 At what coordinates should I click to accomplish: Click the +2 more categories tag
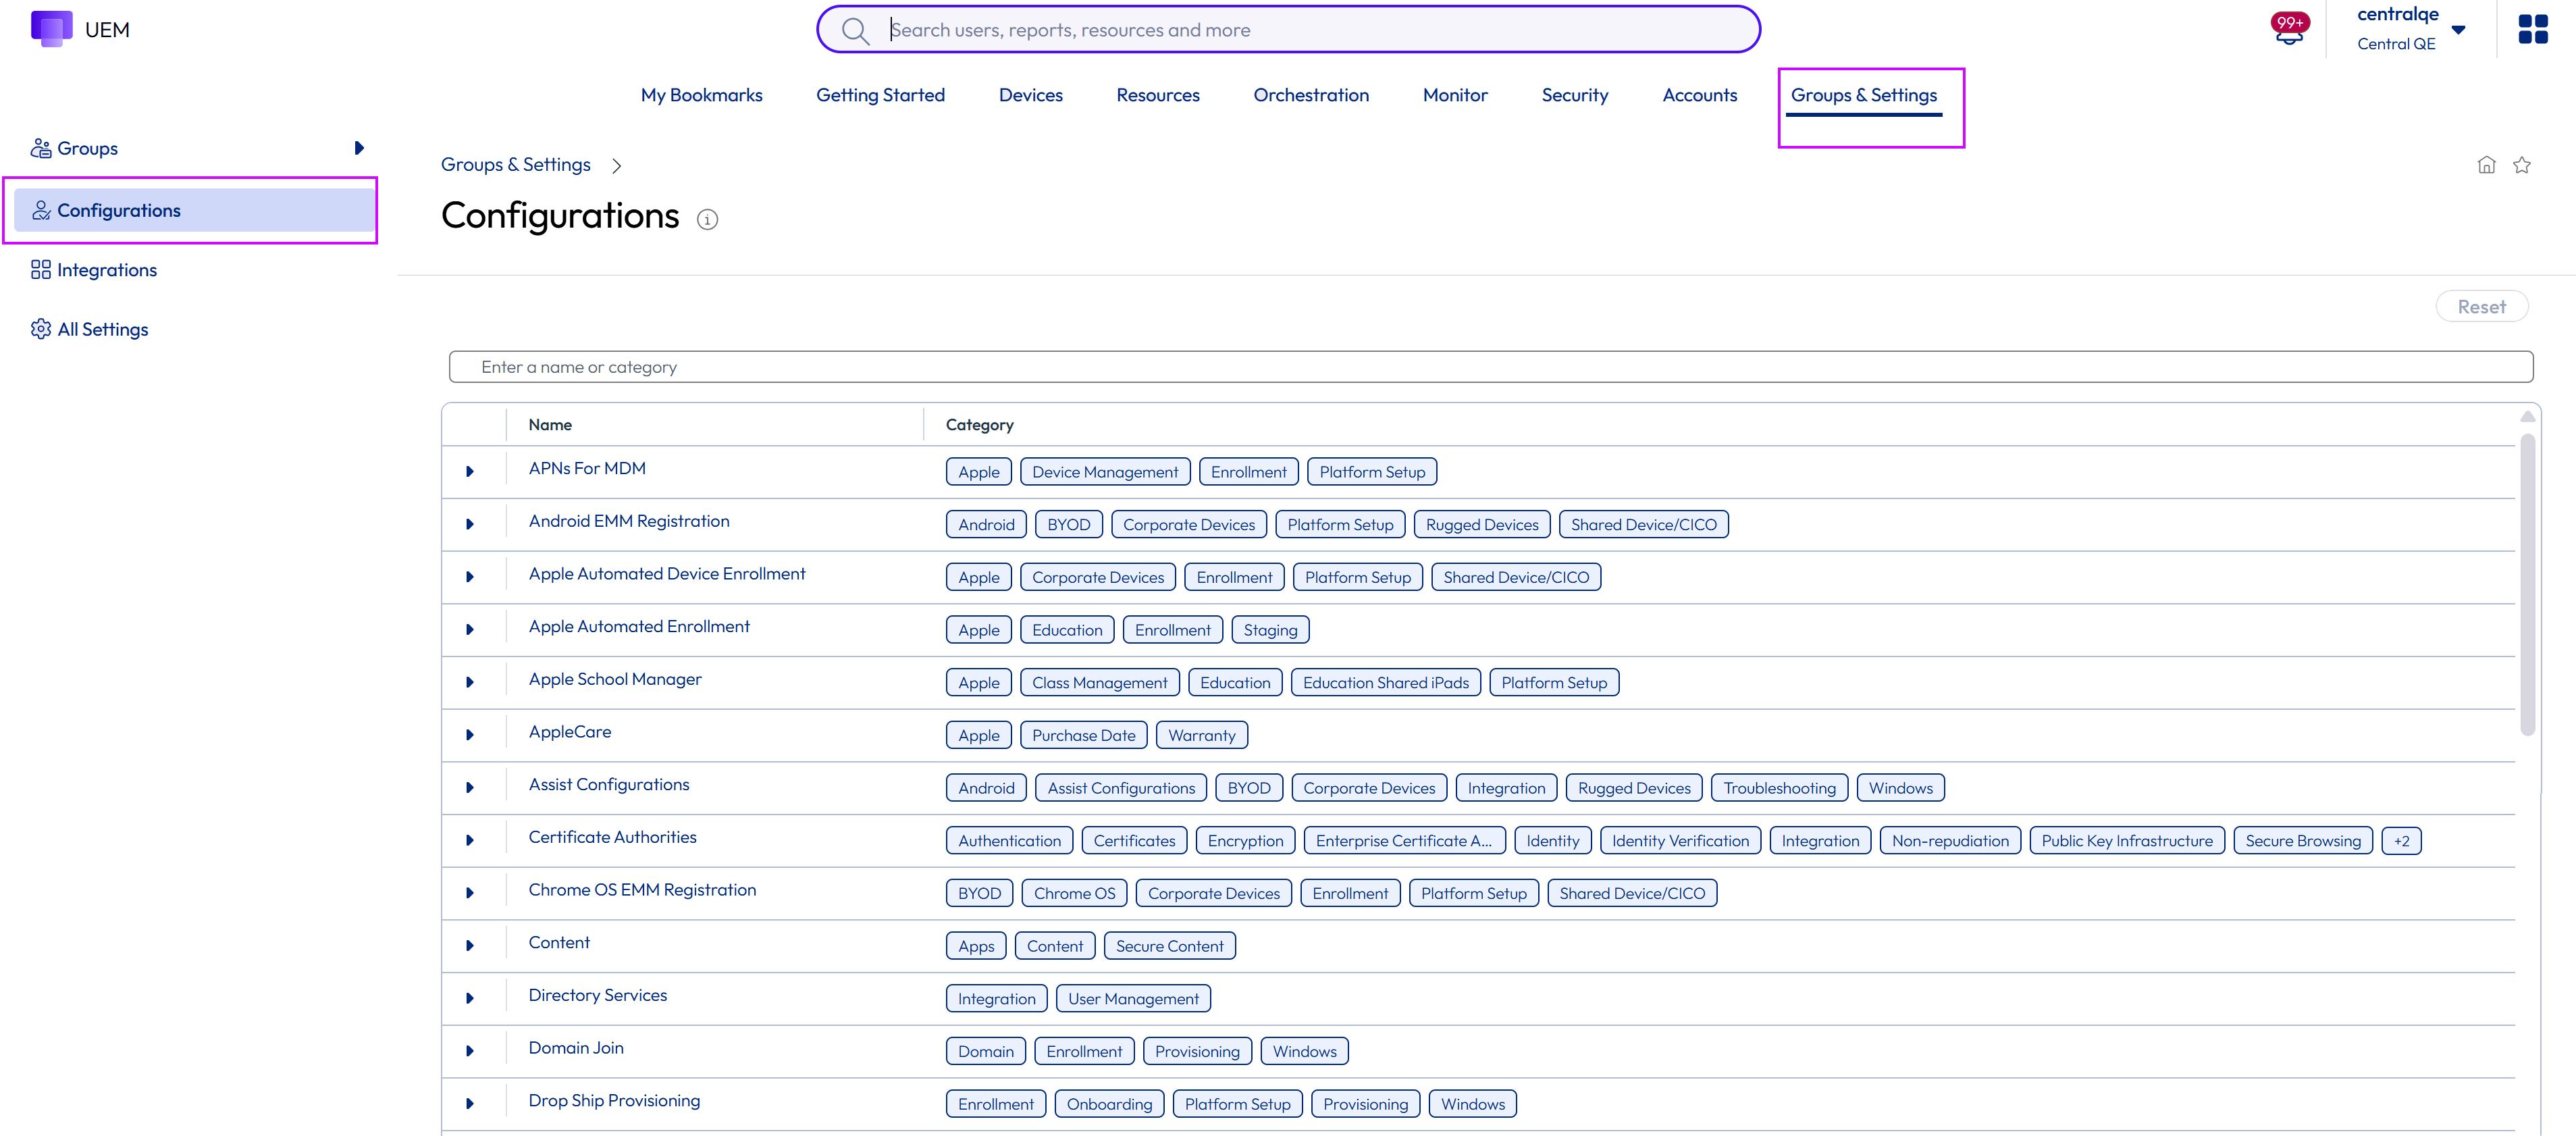[2401, 841]
